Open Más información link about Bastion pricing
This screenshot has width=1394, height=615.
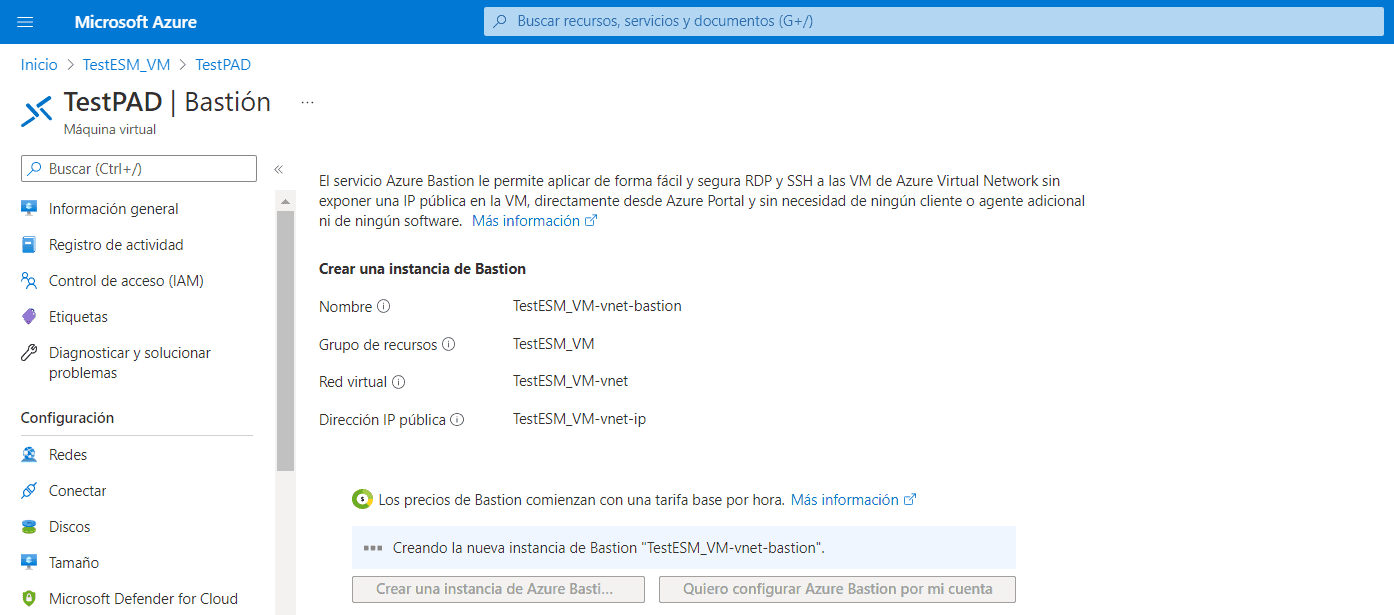click(x=853, y=500)
